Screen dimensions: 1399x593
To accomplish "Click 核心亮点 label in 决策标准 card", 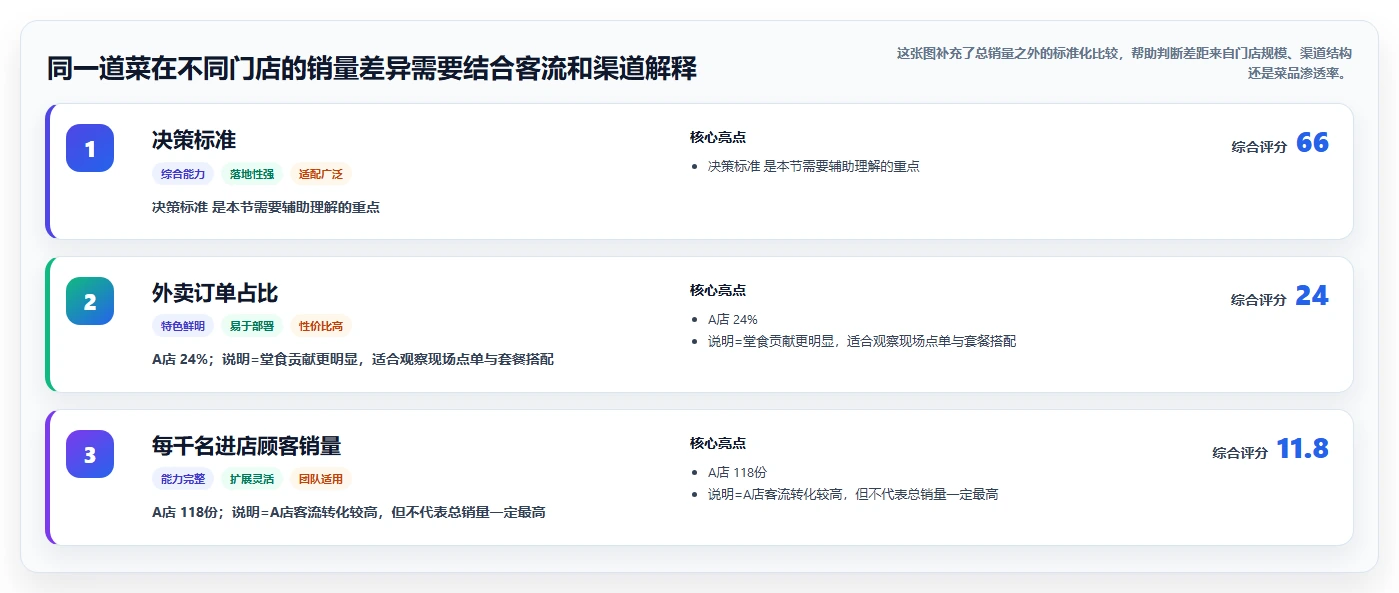I will click(x=718, y=138).
